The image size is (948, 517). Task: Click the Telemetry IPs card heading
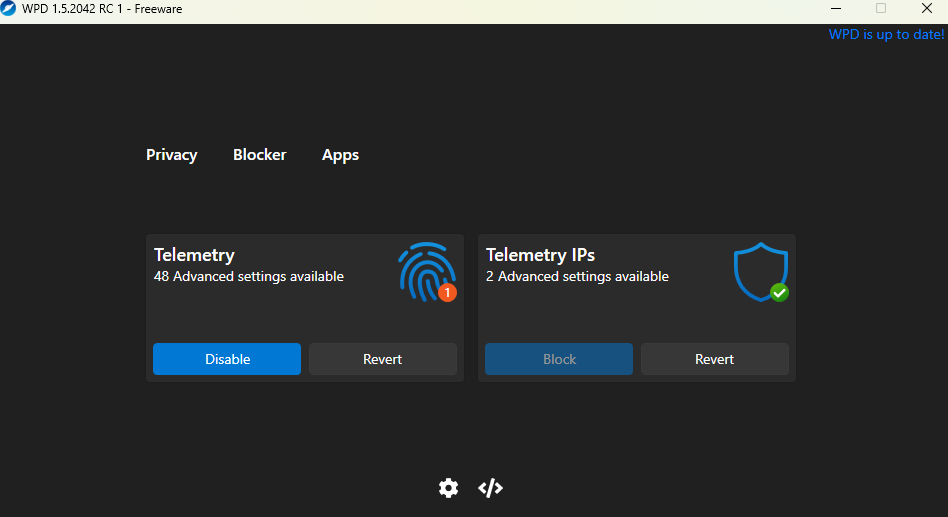[541, 255]
